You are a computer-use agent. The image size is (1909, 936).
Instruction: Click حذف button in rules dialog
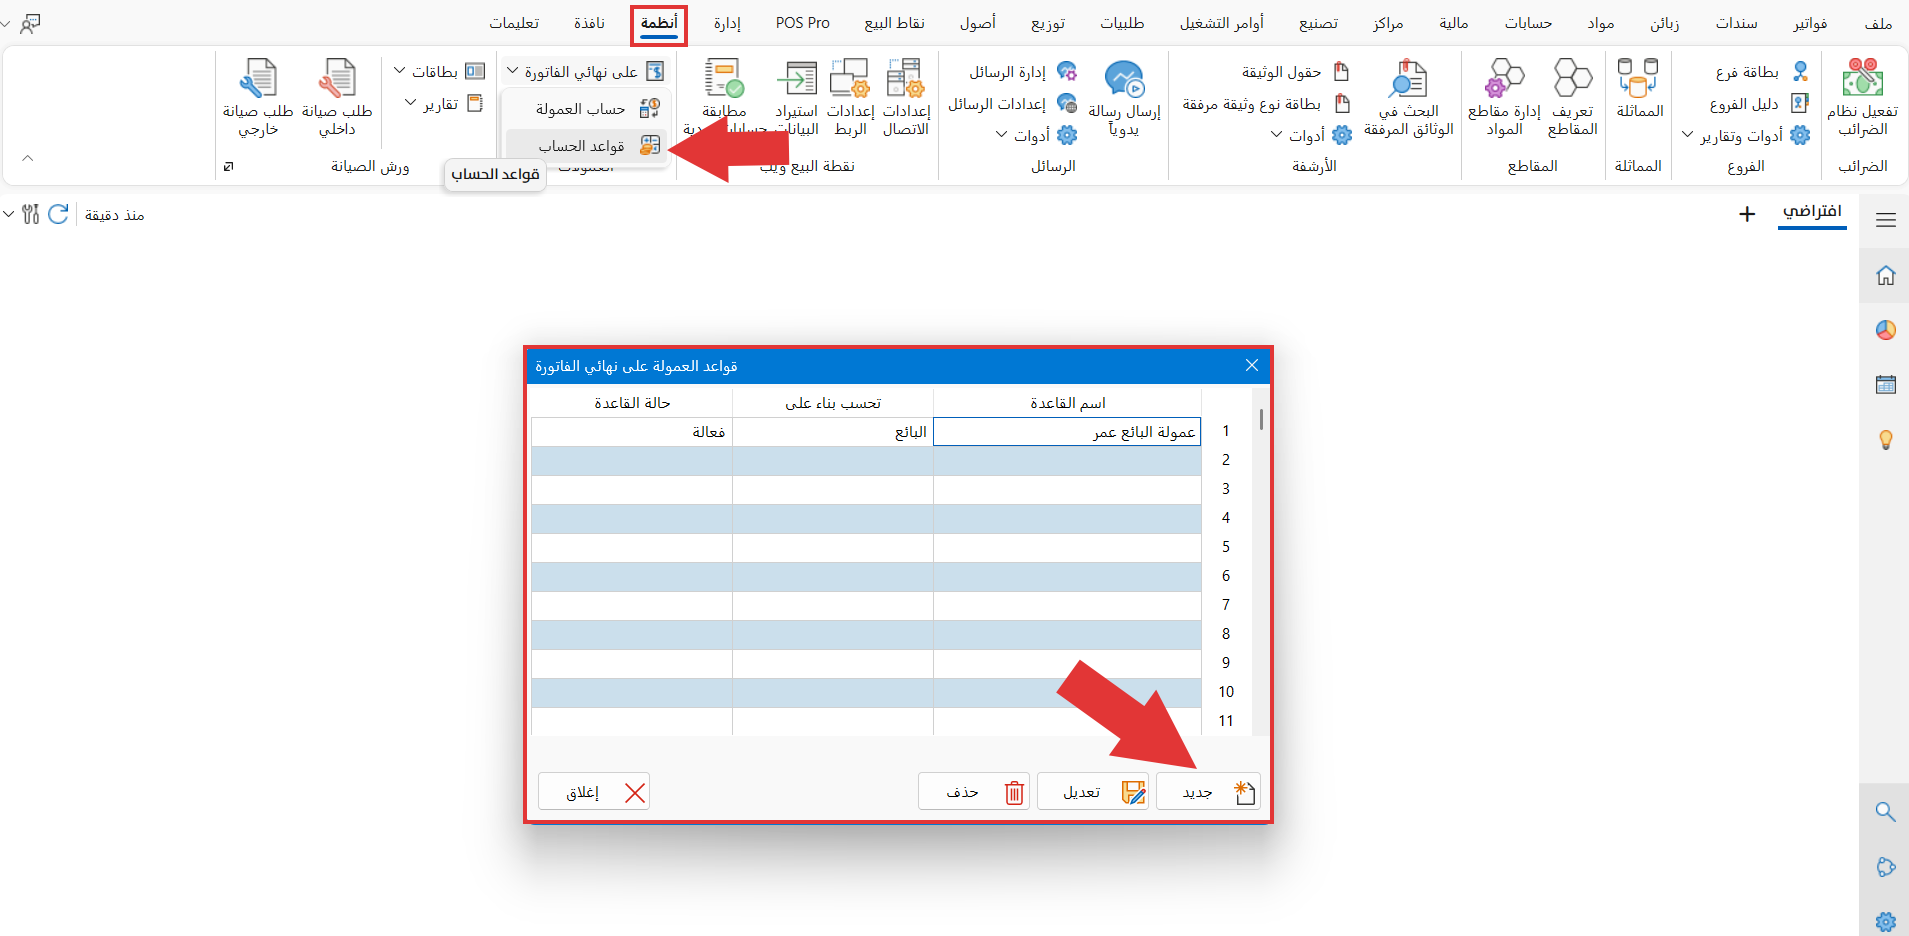[974, 792]
